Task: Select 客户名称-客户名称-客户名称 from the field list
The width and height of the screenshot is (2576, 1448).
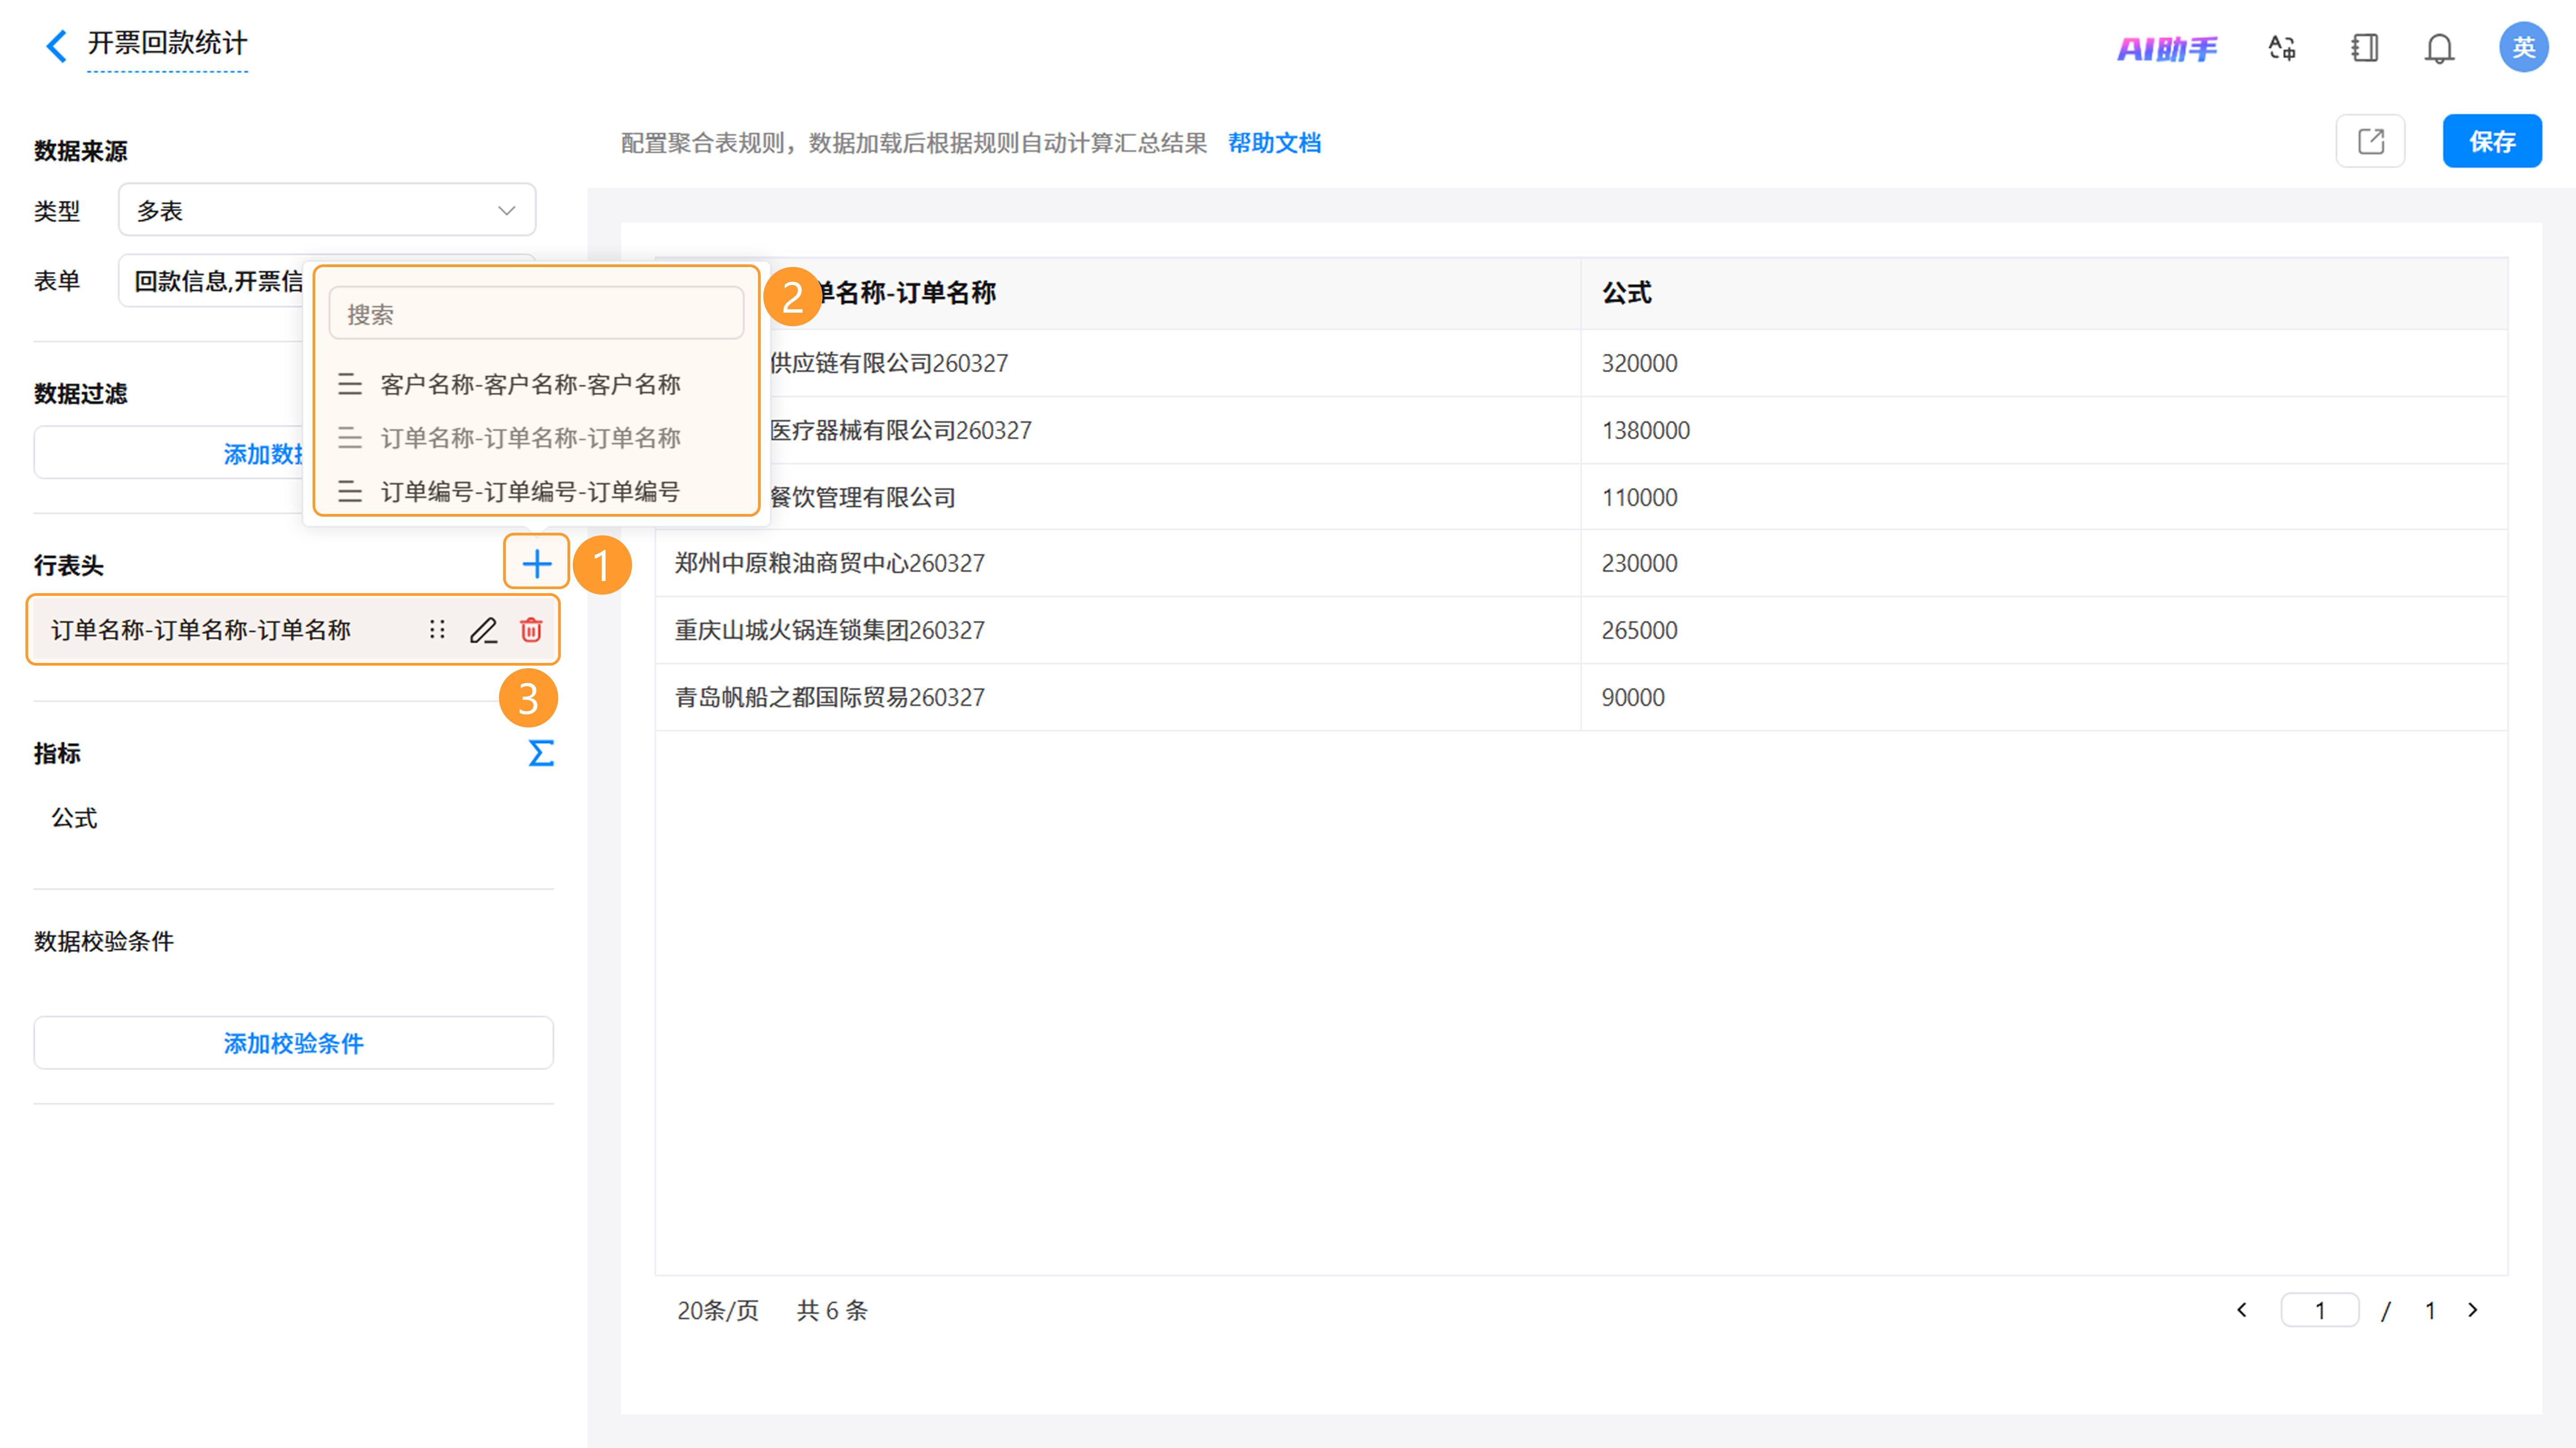Action: pyautogui.click(x=537, y=384)
